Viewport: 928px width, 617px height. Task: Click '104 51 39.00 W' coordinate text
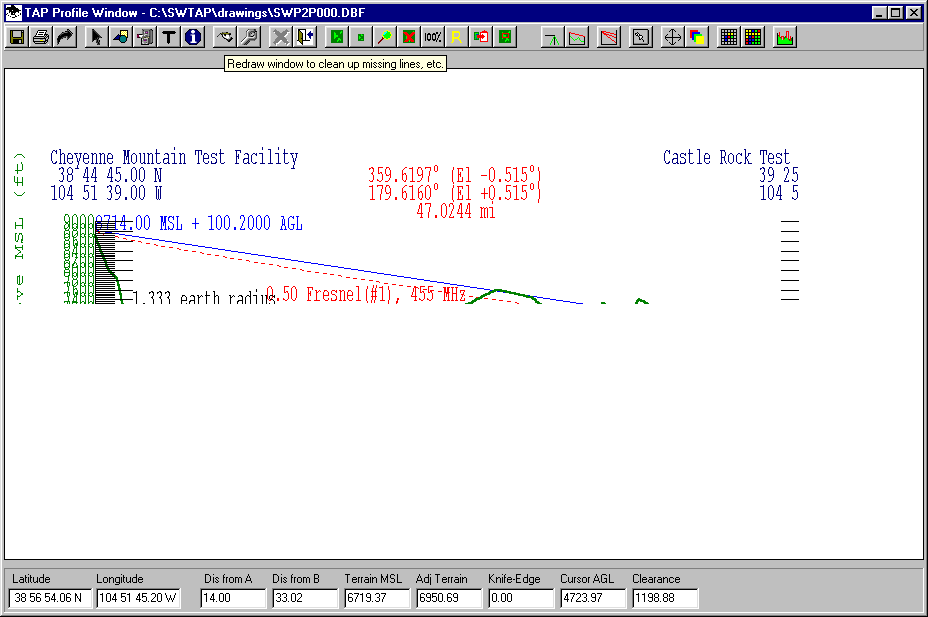[106, 193]
